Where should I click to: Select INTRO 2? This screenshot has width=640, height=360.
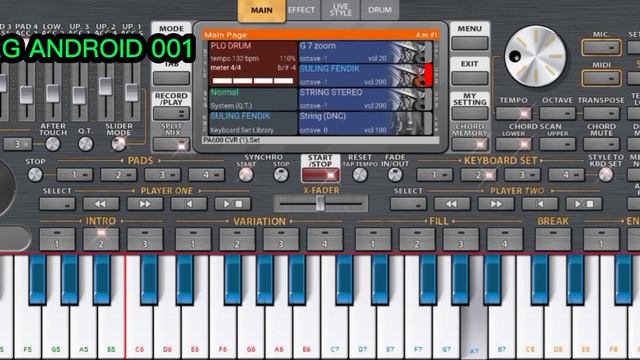click(x=101, y=239)
